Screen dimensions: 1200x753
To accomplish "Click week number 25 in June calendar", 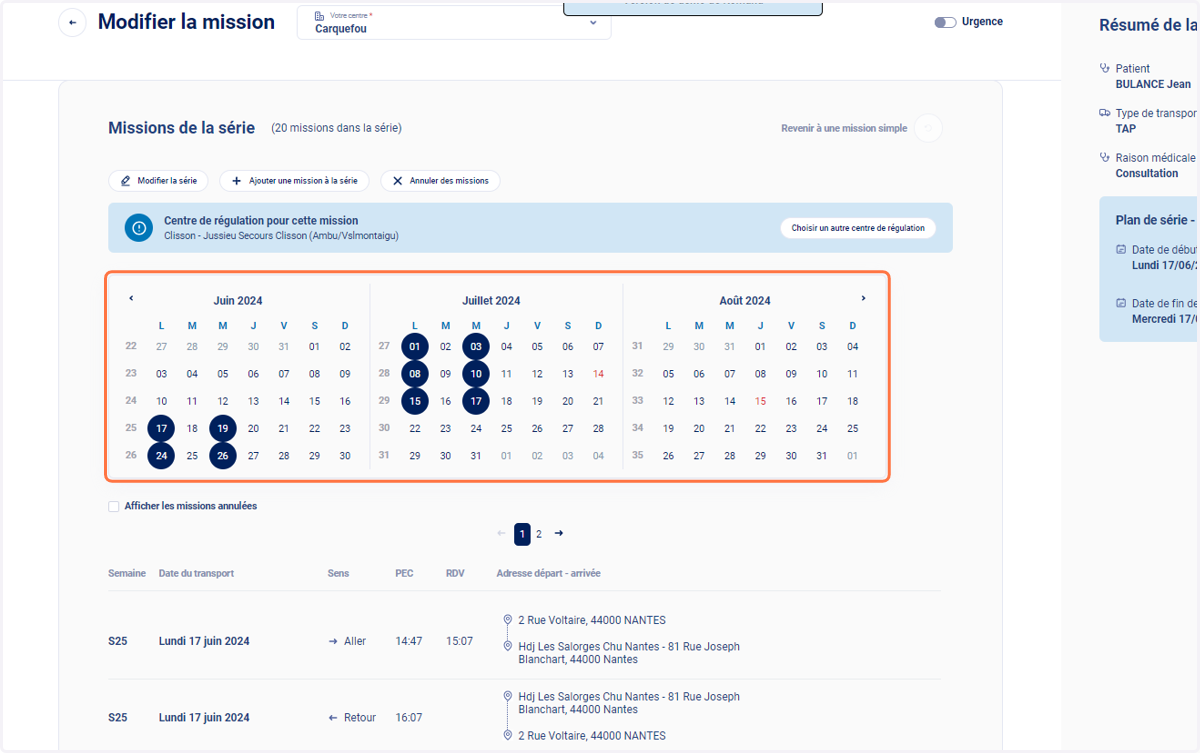I will tap(131, 428).
